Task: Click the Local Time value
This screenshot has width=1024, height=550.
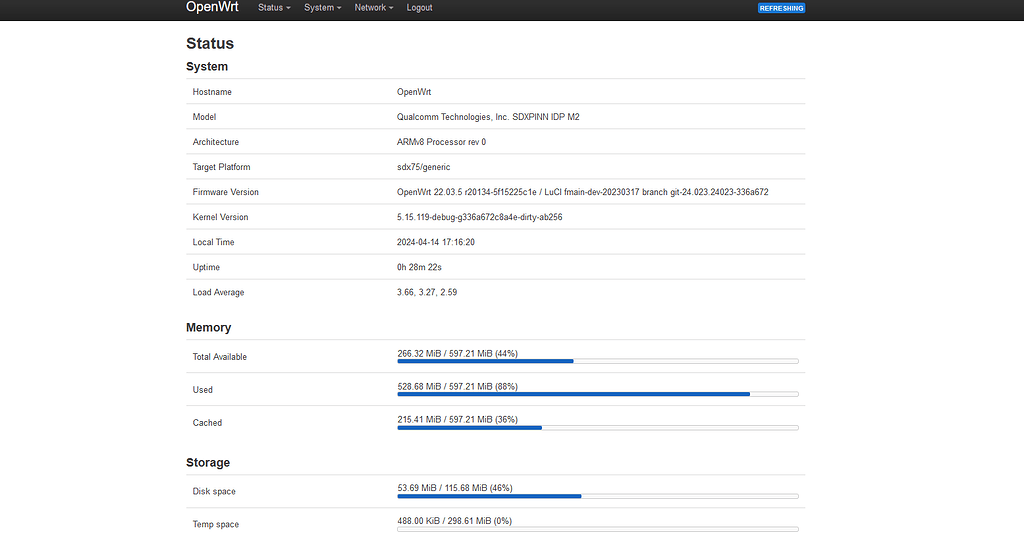Action: coord(435,242)
